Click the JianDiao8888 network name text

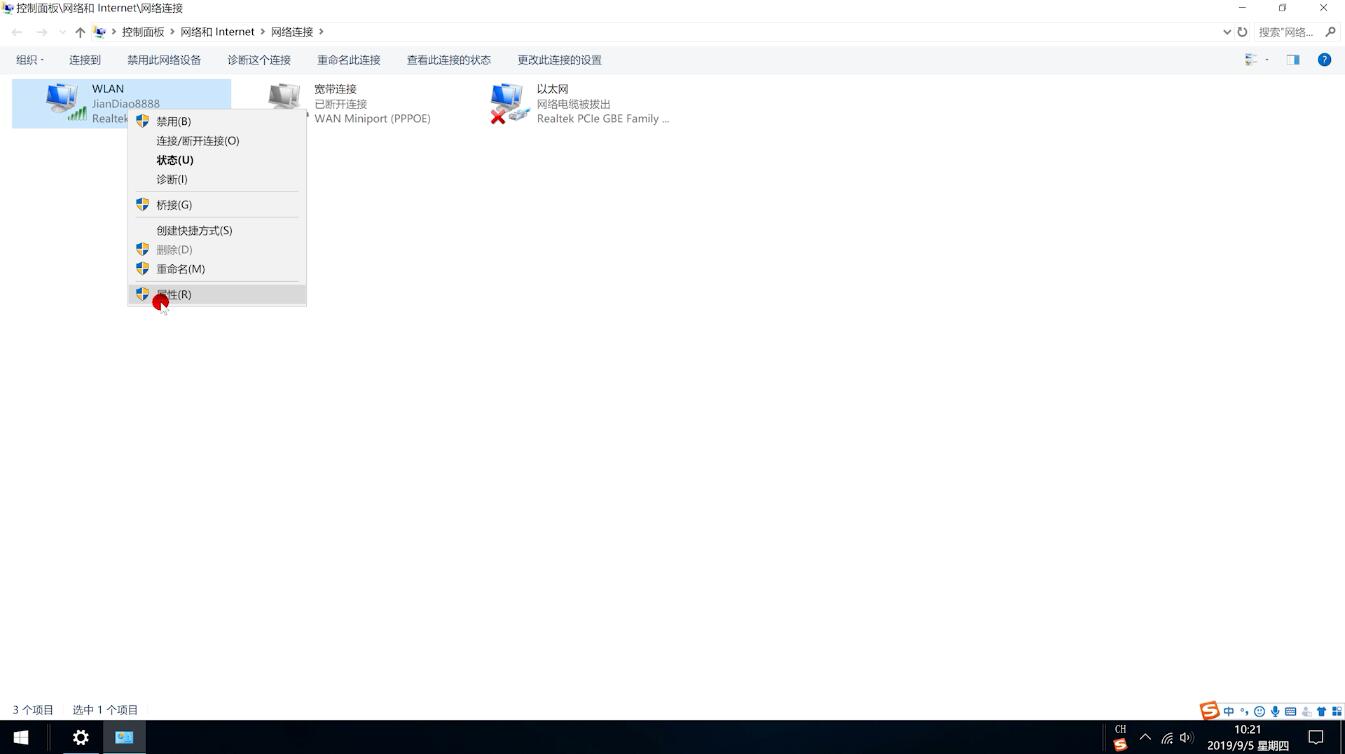126,104
